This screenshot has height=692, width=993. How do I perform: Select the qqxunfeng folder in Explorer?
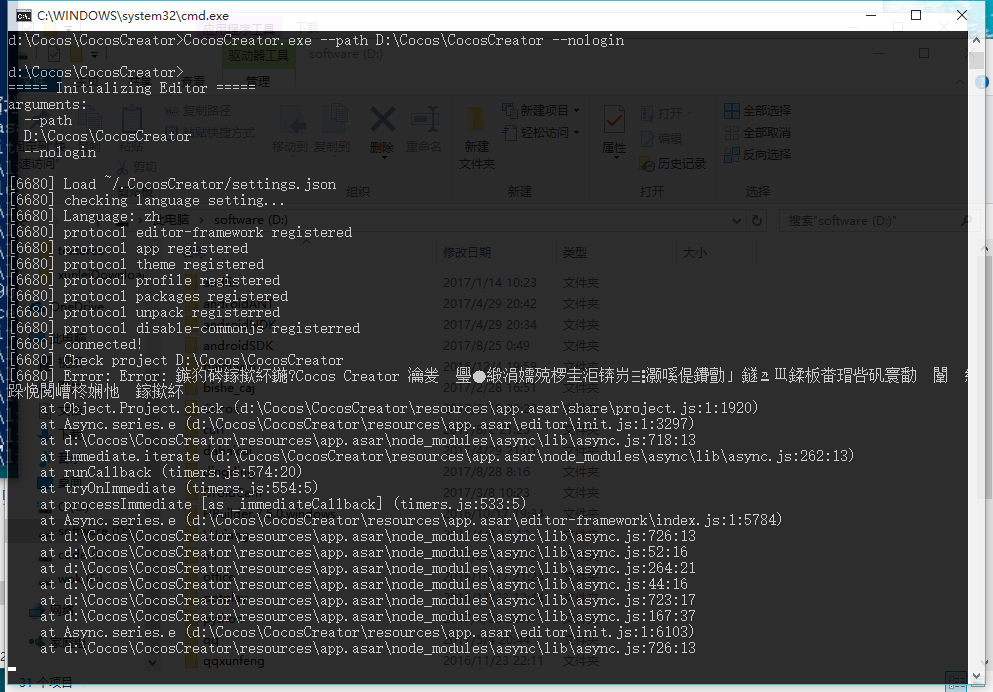234,661
